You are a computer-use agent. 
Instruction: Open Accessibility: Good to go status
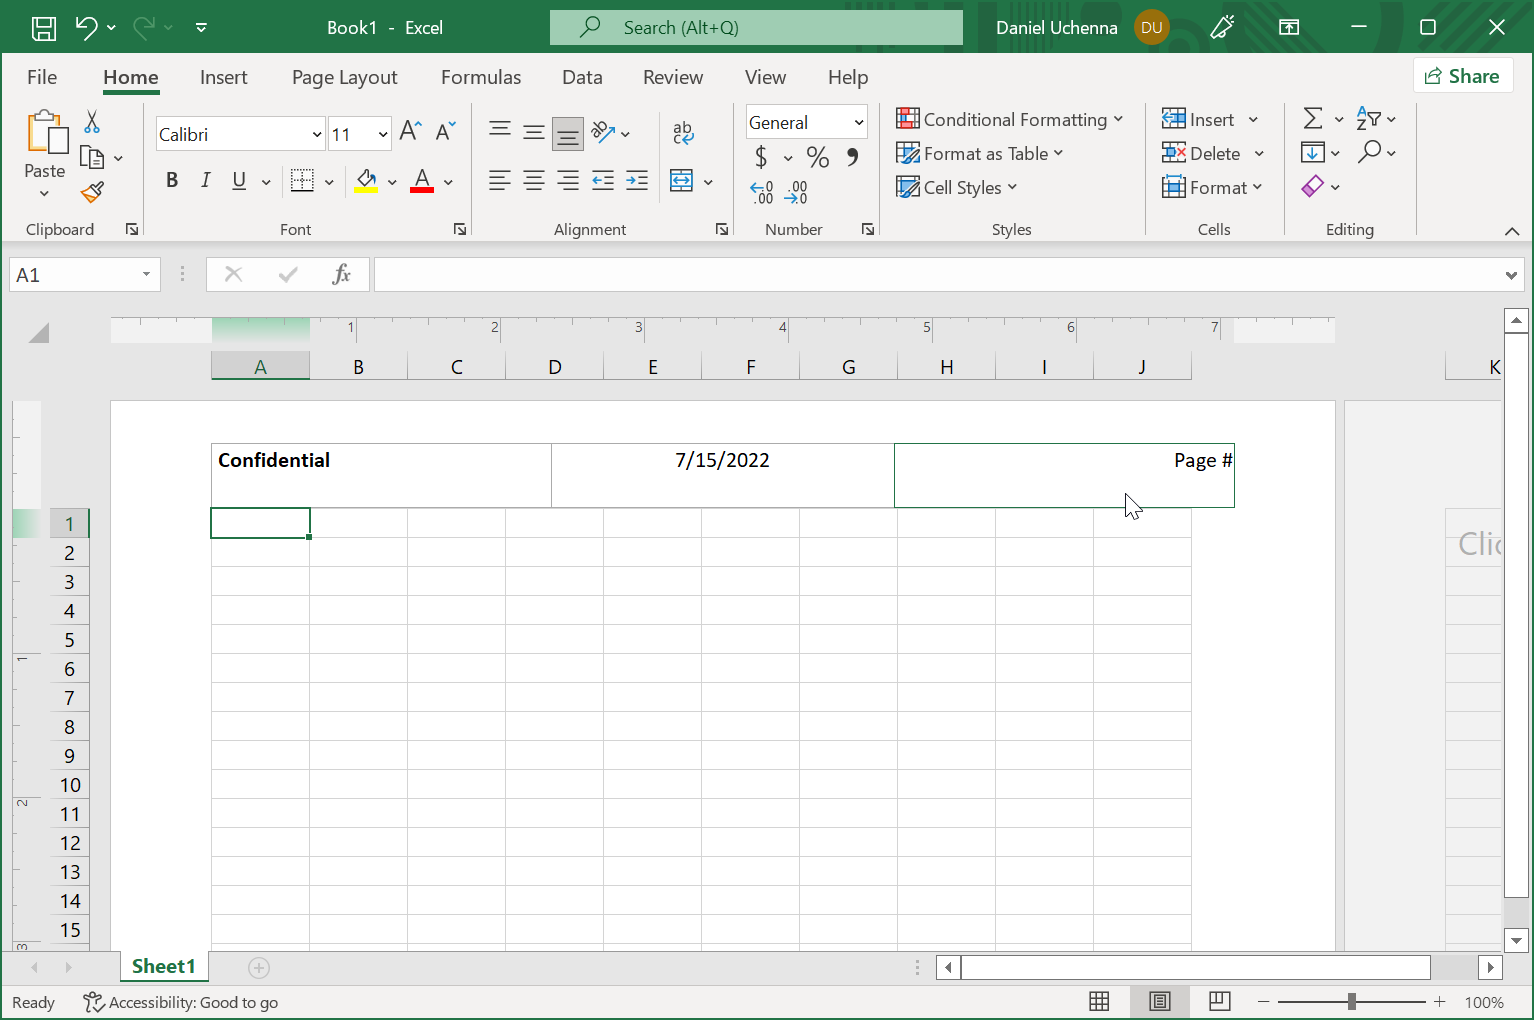pyautogui.click(x=181, y=1002)
